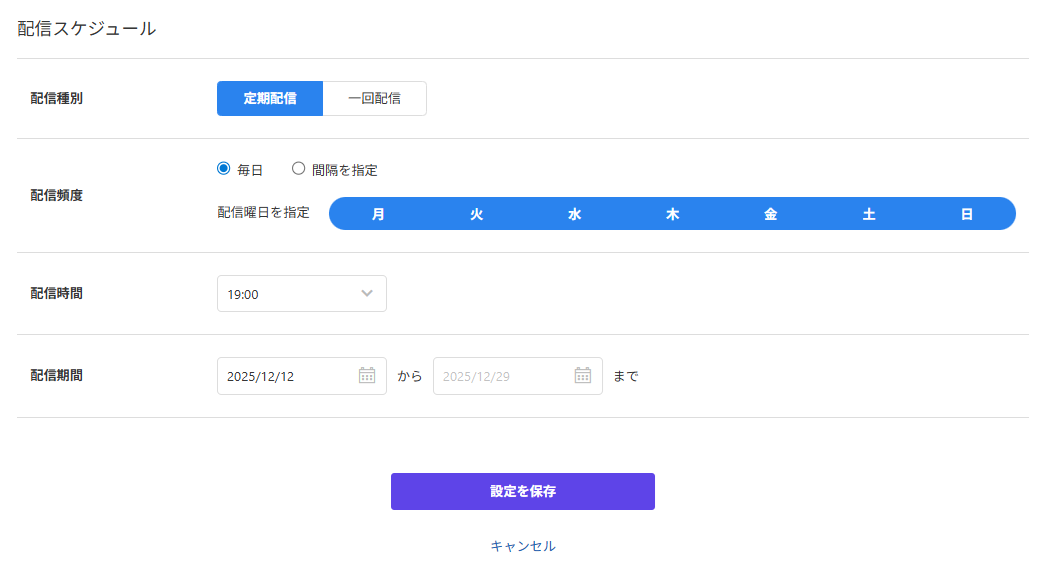
Task: Switch to the 定期配信 tab
Action: pyautogui.click(x=270, y=99)
